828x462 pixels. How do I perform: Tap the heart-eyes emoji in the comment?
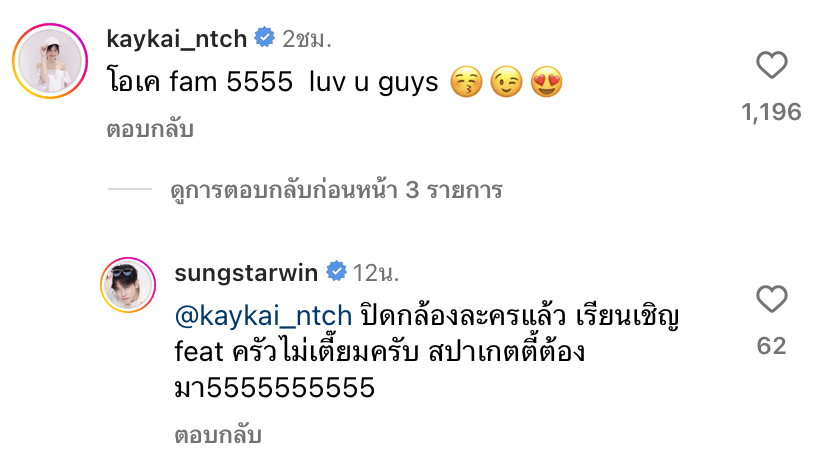tap(547, 82)
